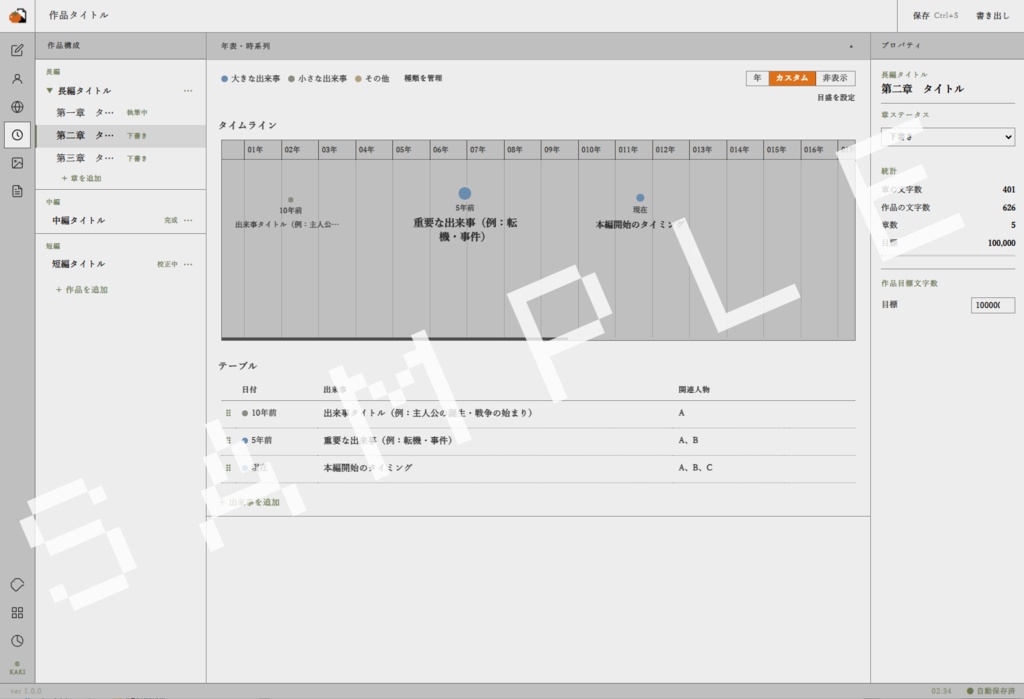Viewport: 1024px width, 699px height.
Task: Click the 自動保存済 status bar indicator
Action: click(991, 691)
